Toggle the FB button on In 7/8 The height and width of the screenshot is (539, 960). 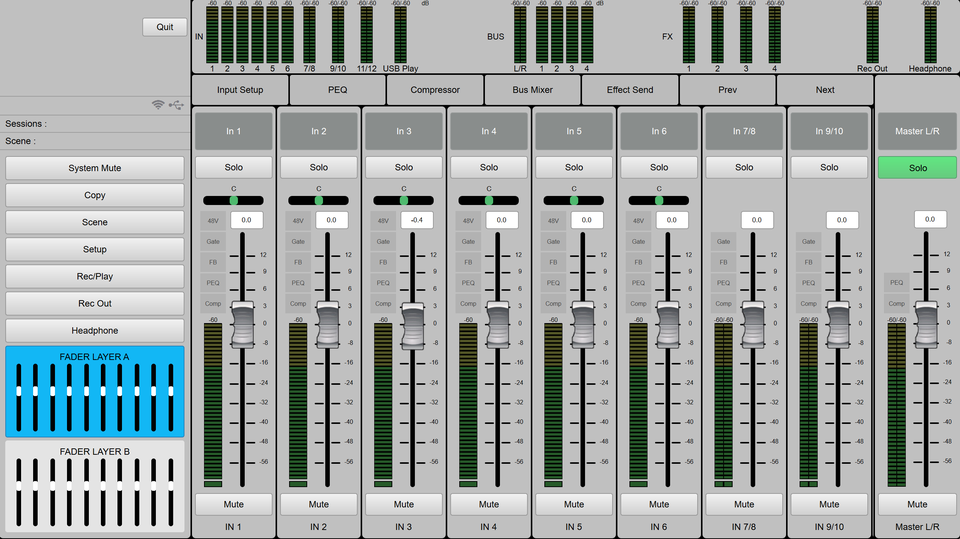point(723,262)
